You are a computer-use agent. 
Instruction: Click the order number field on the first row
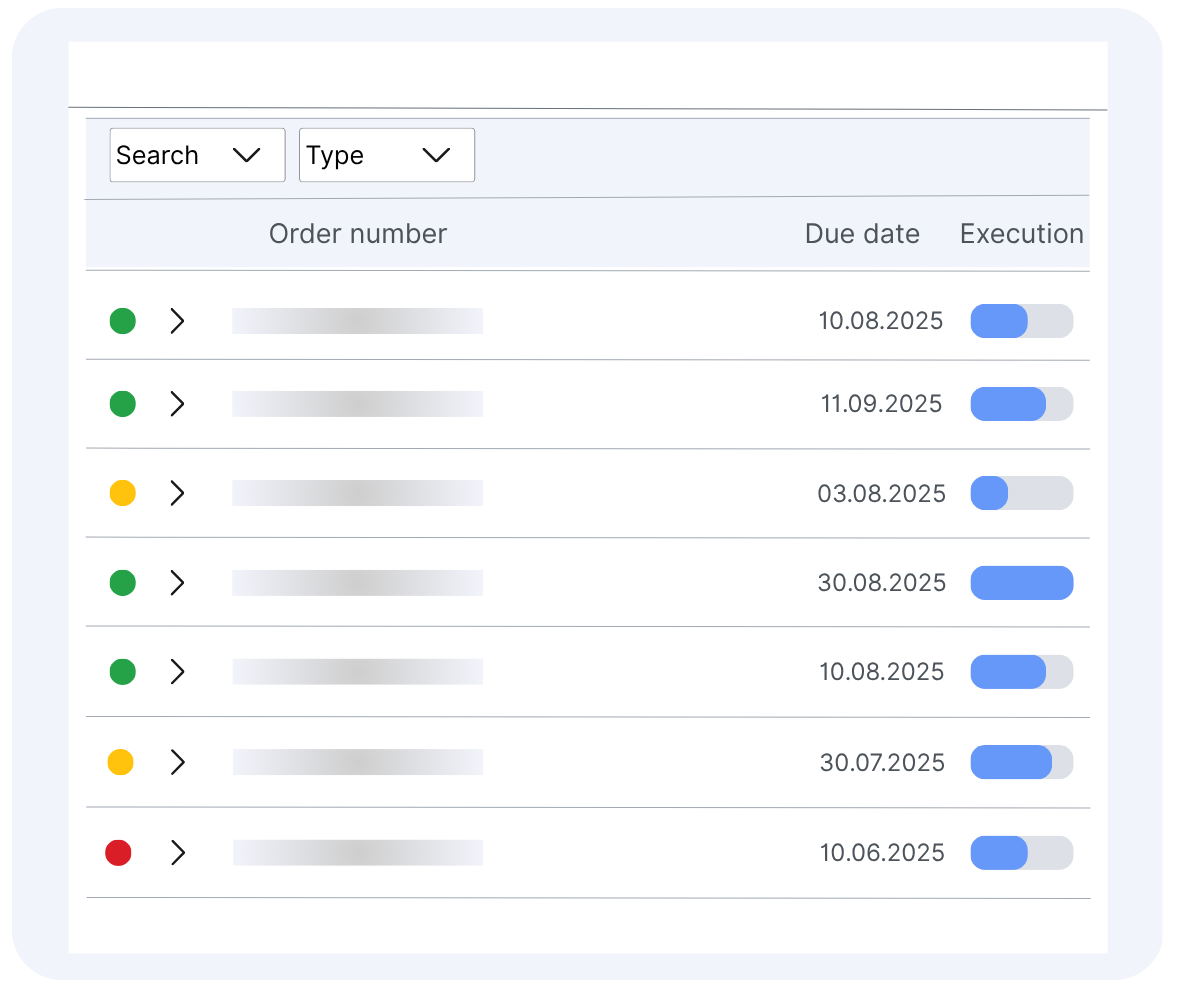358,321
